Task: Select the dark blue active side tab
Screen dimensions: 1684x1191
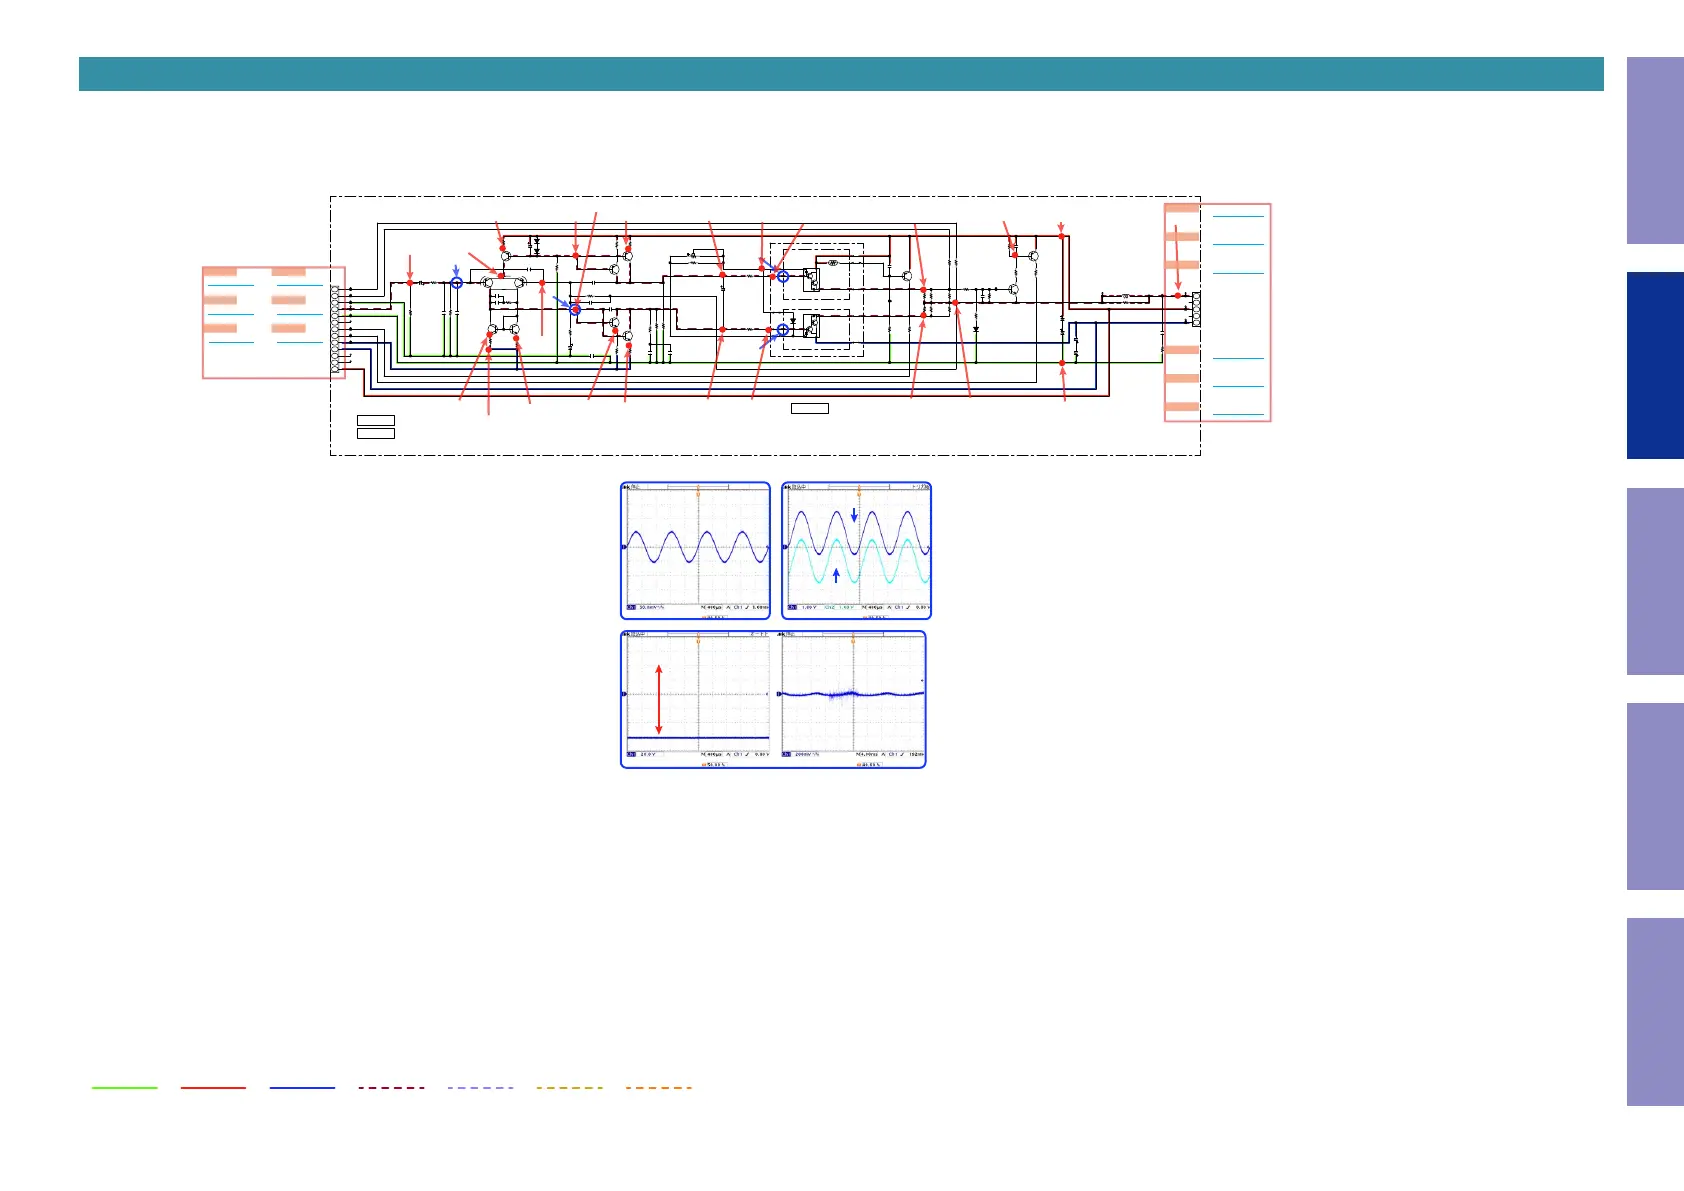Action: coord(1655,366)
